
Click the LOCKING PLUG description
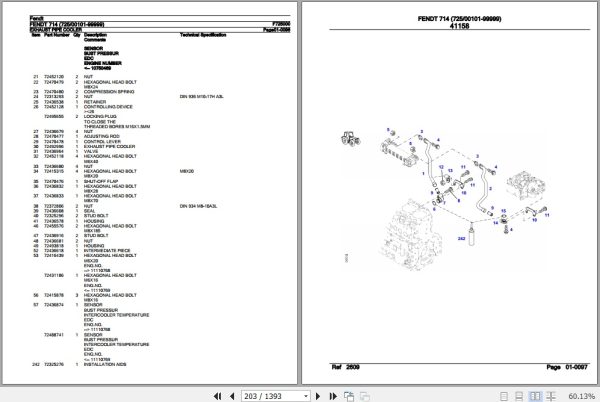click(x=100, y=116)
